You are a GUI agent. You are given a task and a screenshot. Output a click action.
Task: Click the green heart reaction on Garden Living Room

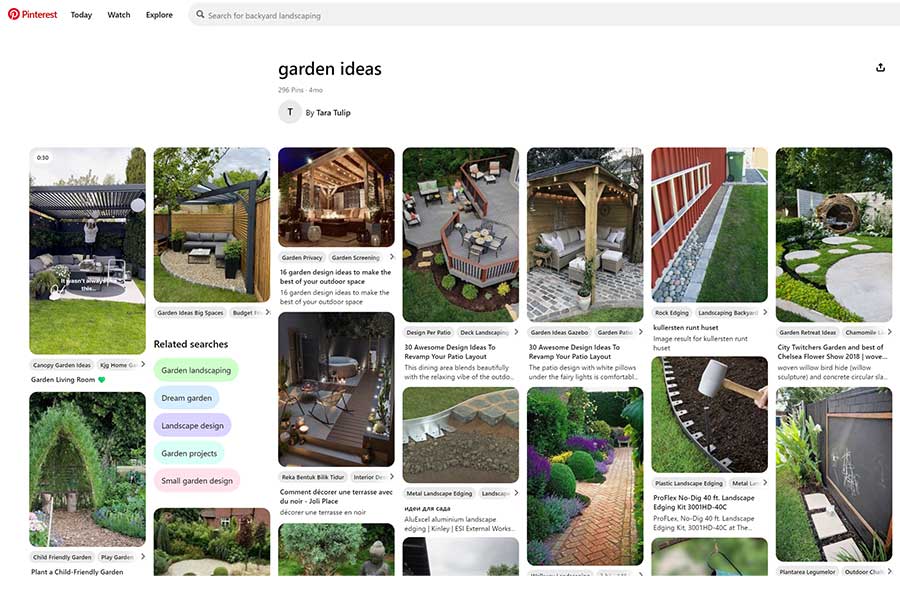[102, 378]
